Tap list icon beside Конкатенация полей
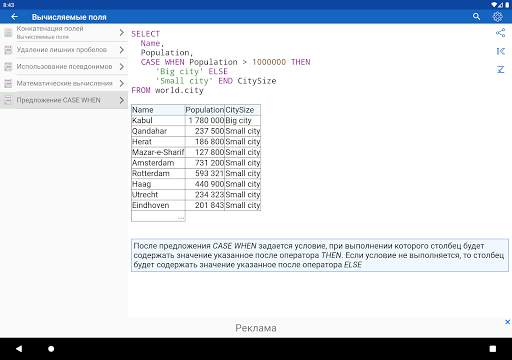The width and height of the screenshot is (512, 360). (8, 33)
